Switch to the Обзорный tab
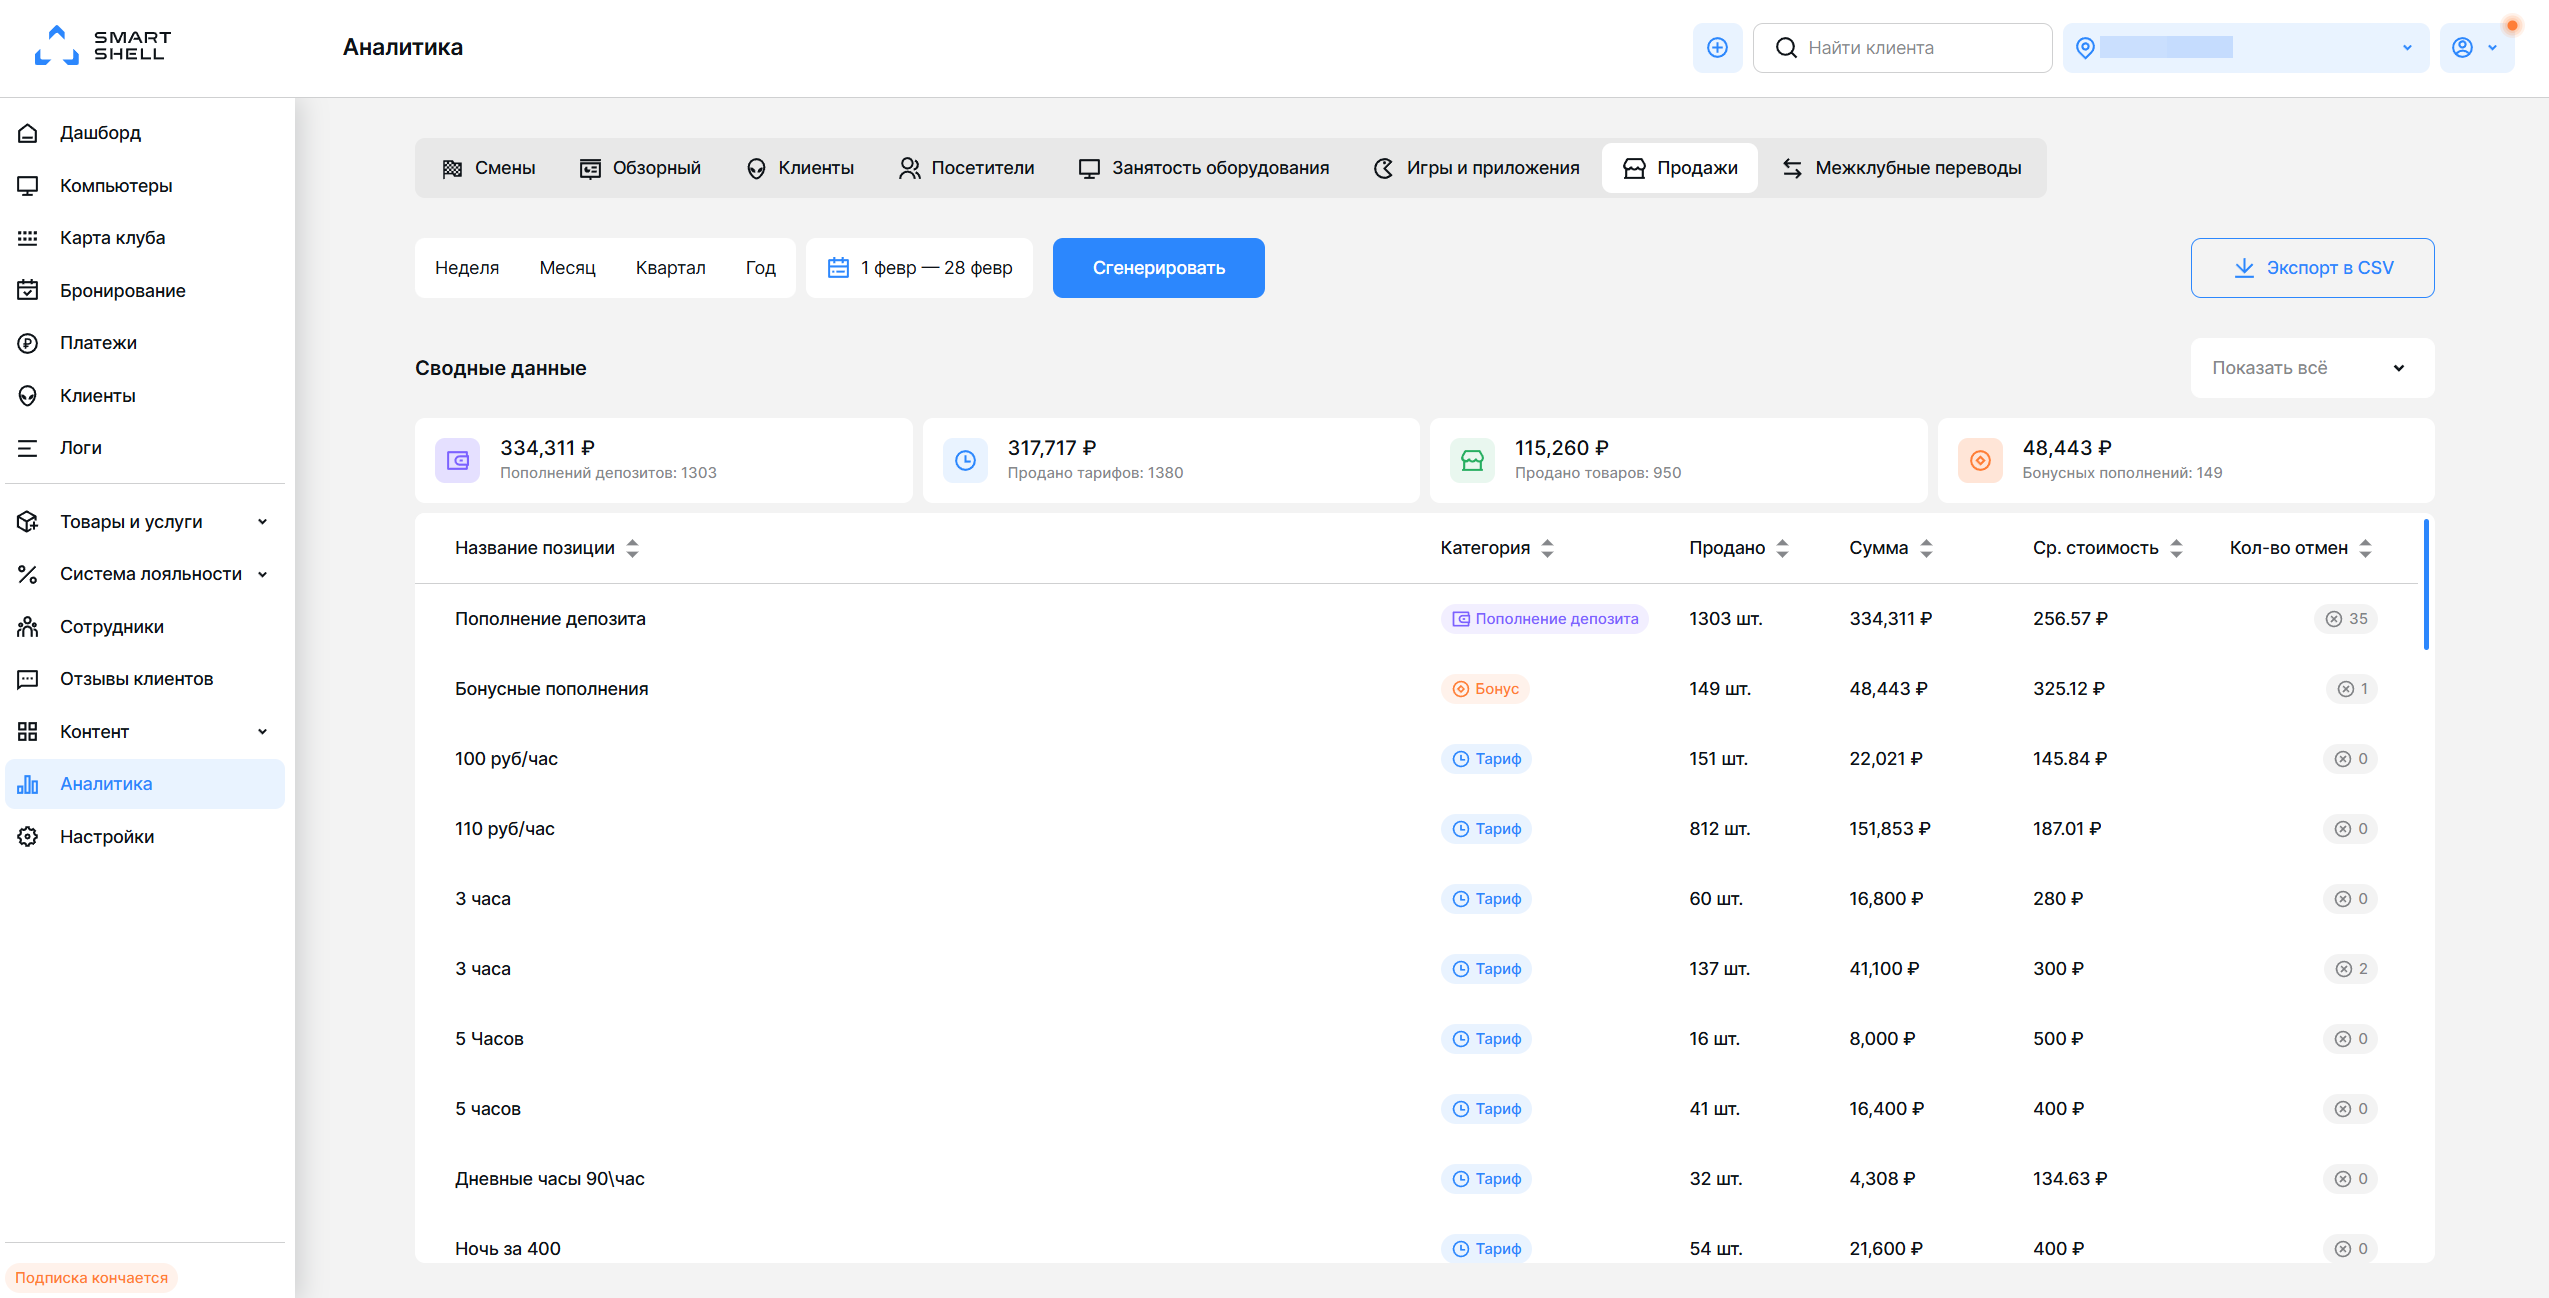 (640, 168)
